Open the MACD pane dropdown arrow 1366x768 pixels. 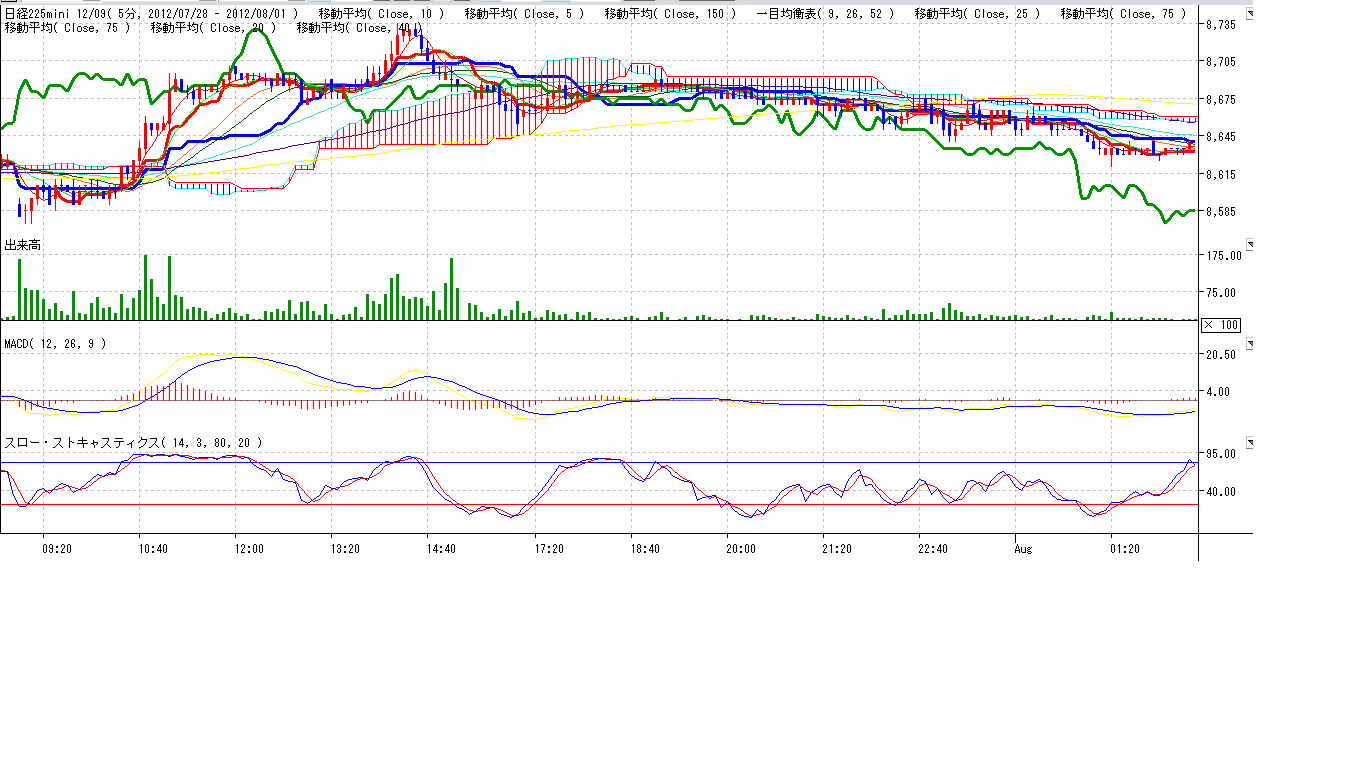[x=1248, y=343]
